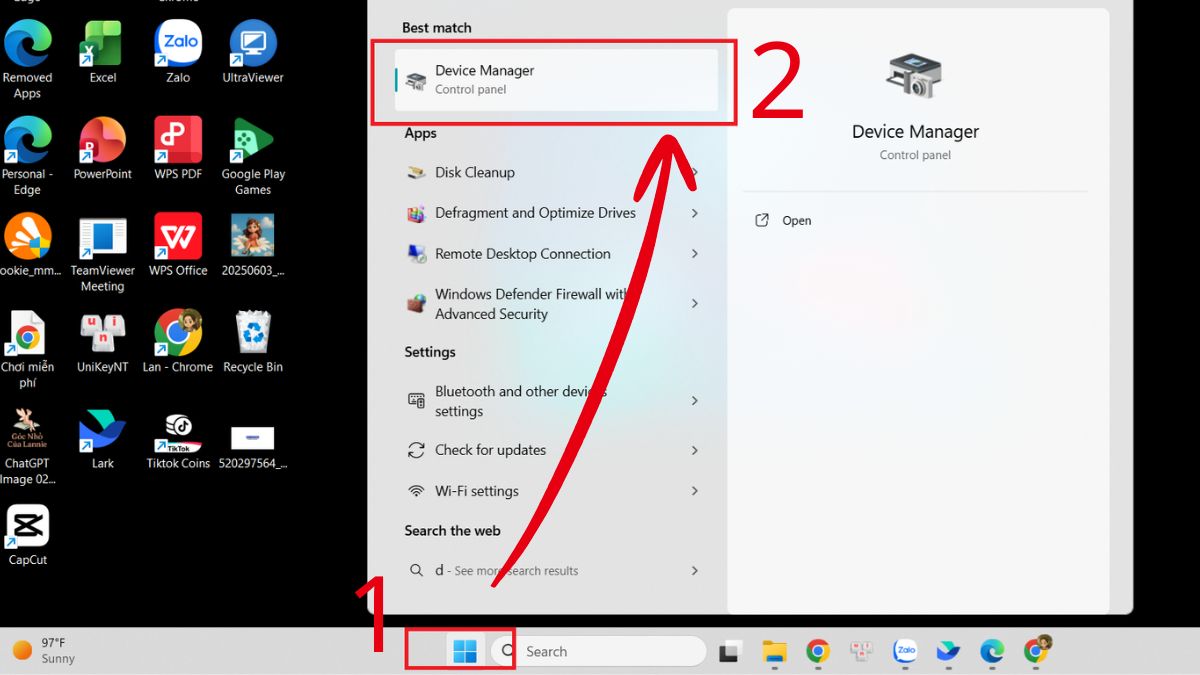Screen dimensions: 1200x675
Task: Click taskbar Search box
Action: pyautogui.click(x=598, y=651)
